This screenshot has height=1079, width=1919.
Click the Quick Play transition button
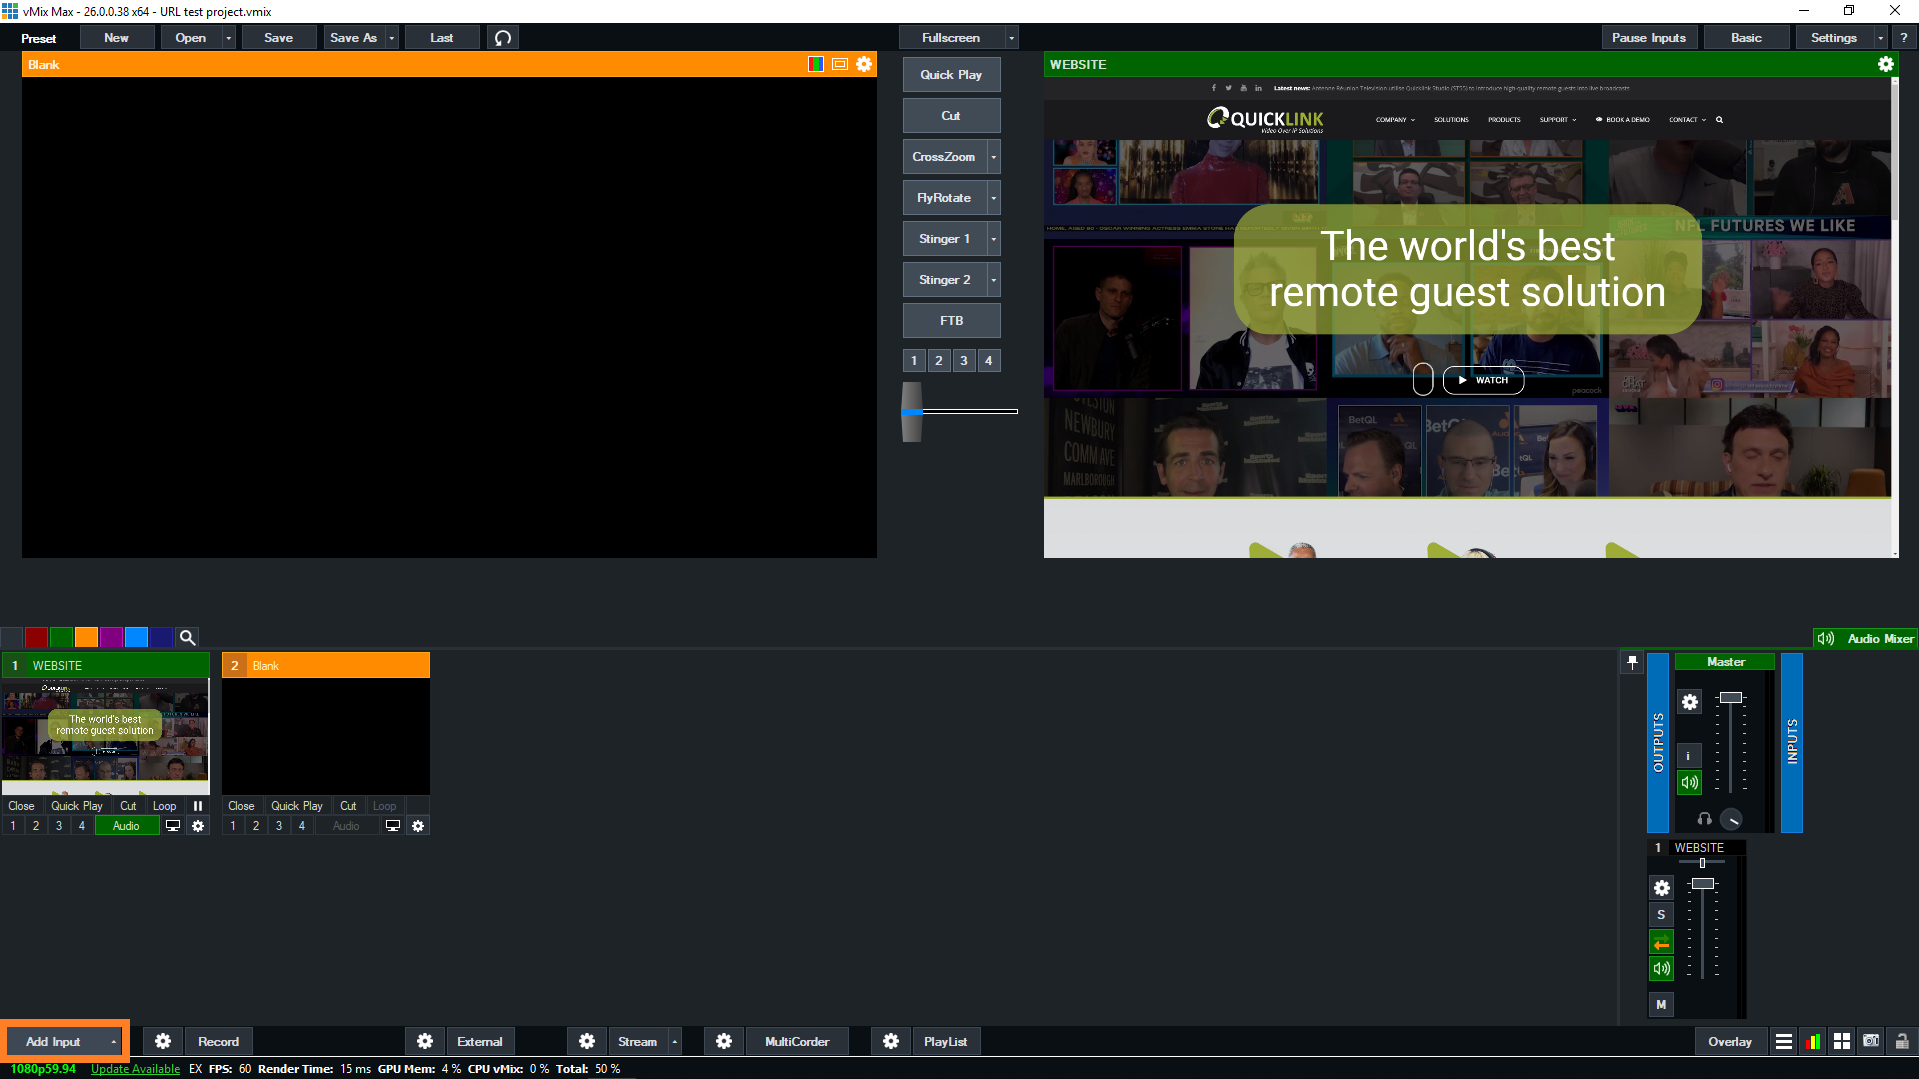[x=951, y=75]
